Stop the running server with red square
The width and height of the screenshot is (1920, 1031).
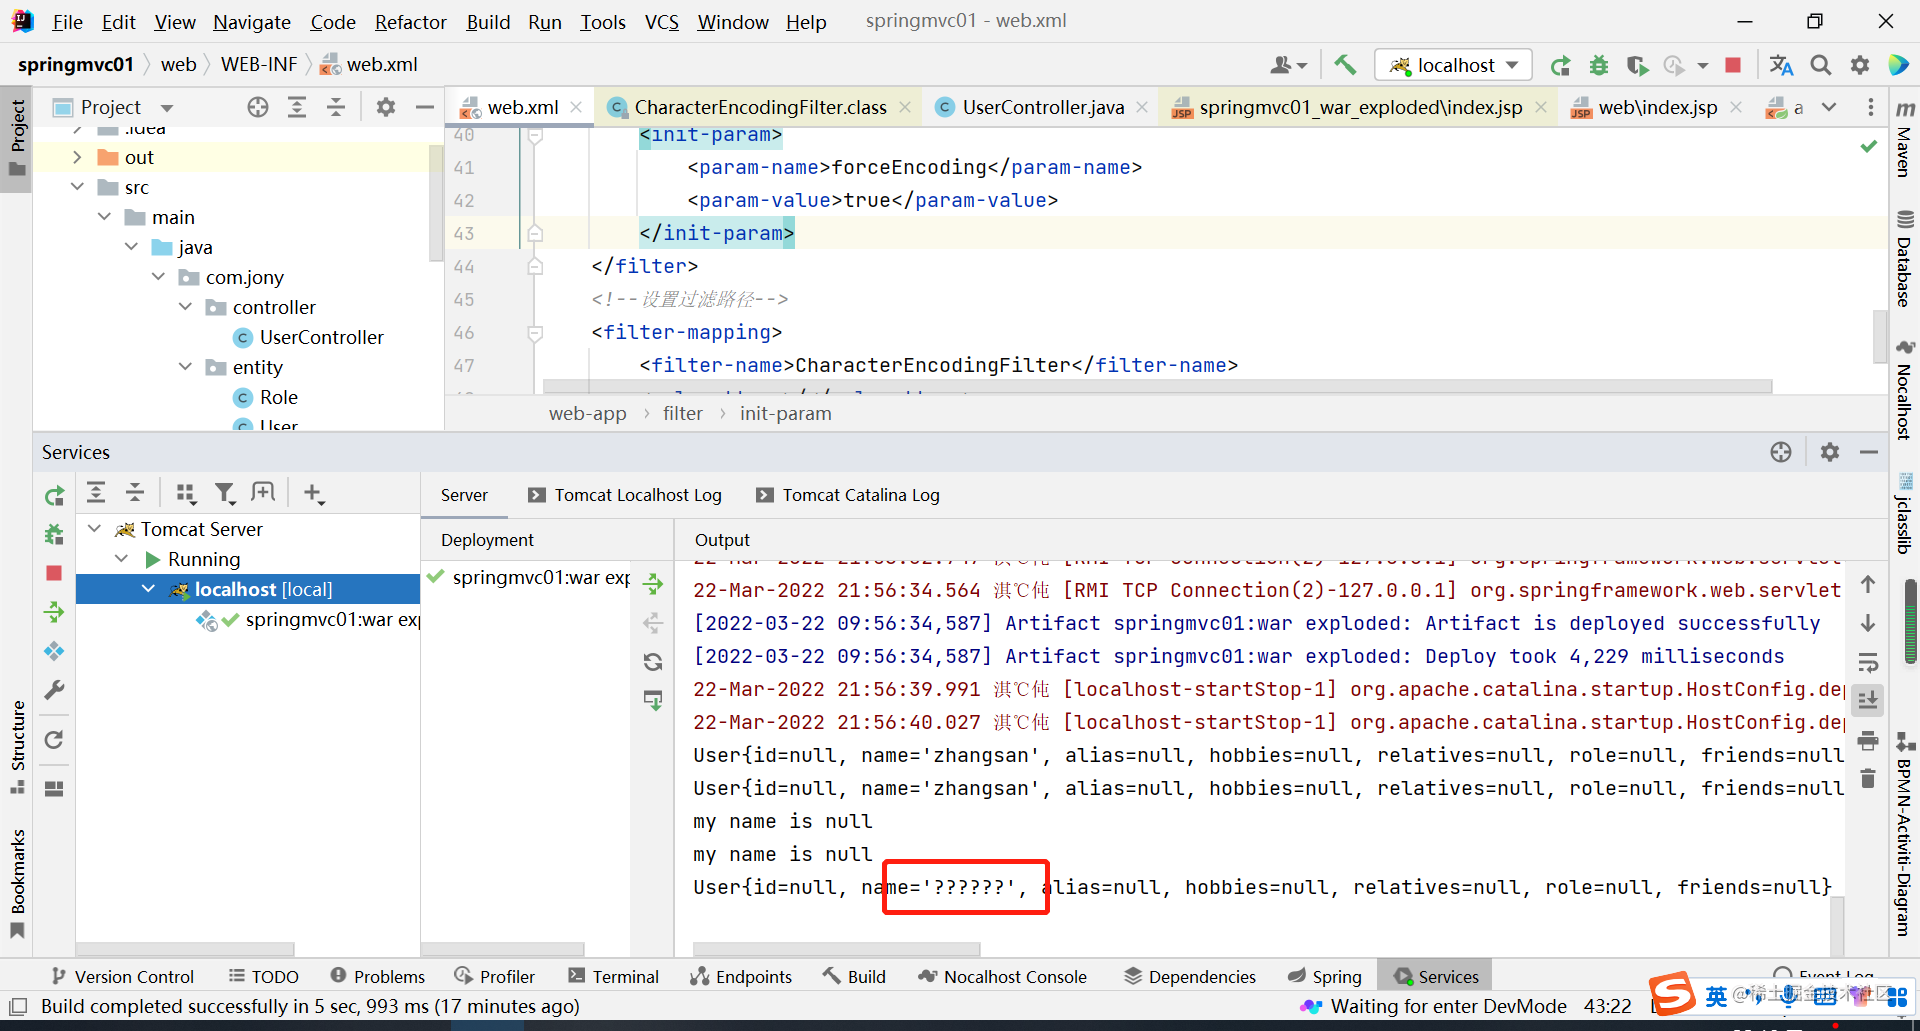(x=1733, y=65)
